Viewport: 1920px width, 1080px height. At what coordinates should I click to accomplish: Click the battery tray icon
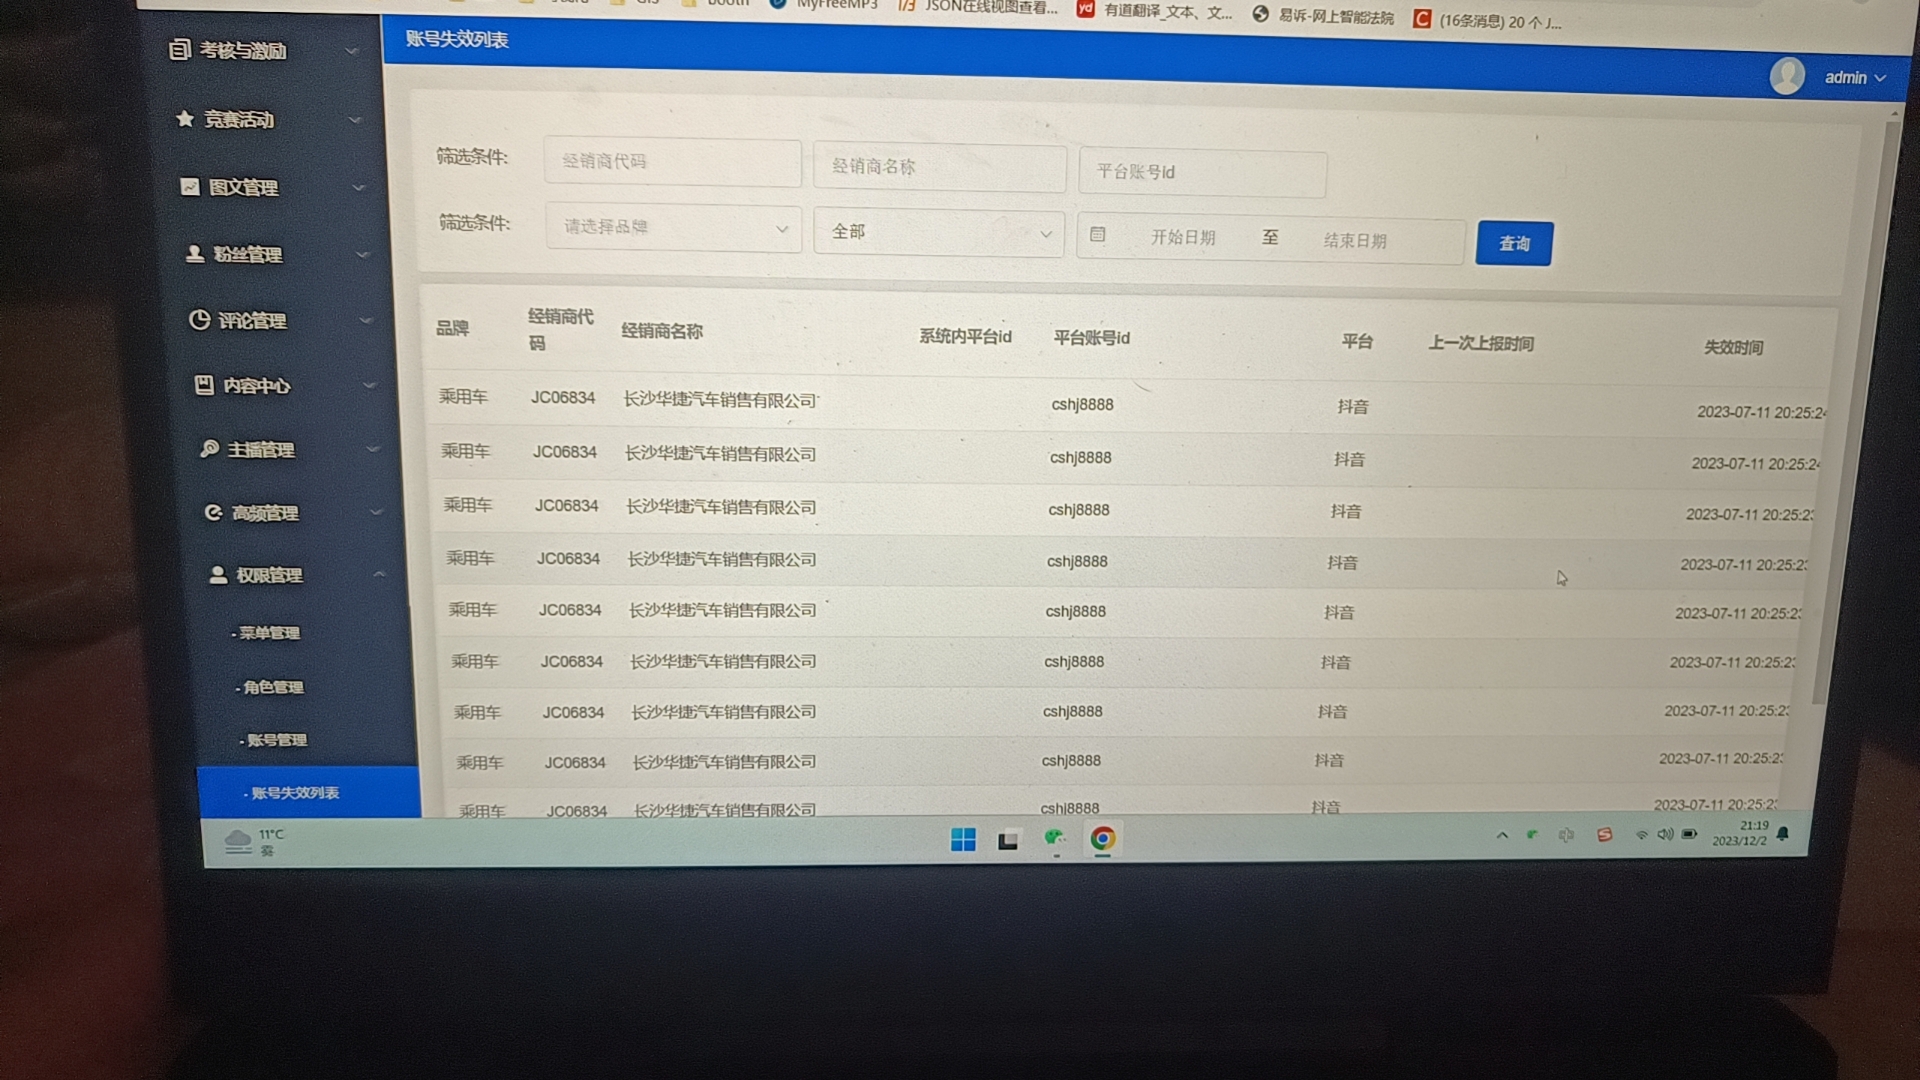(1689, 834)
